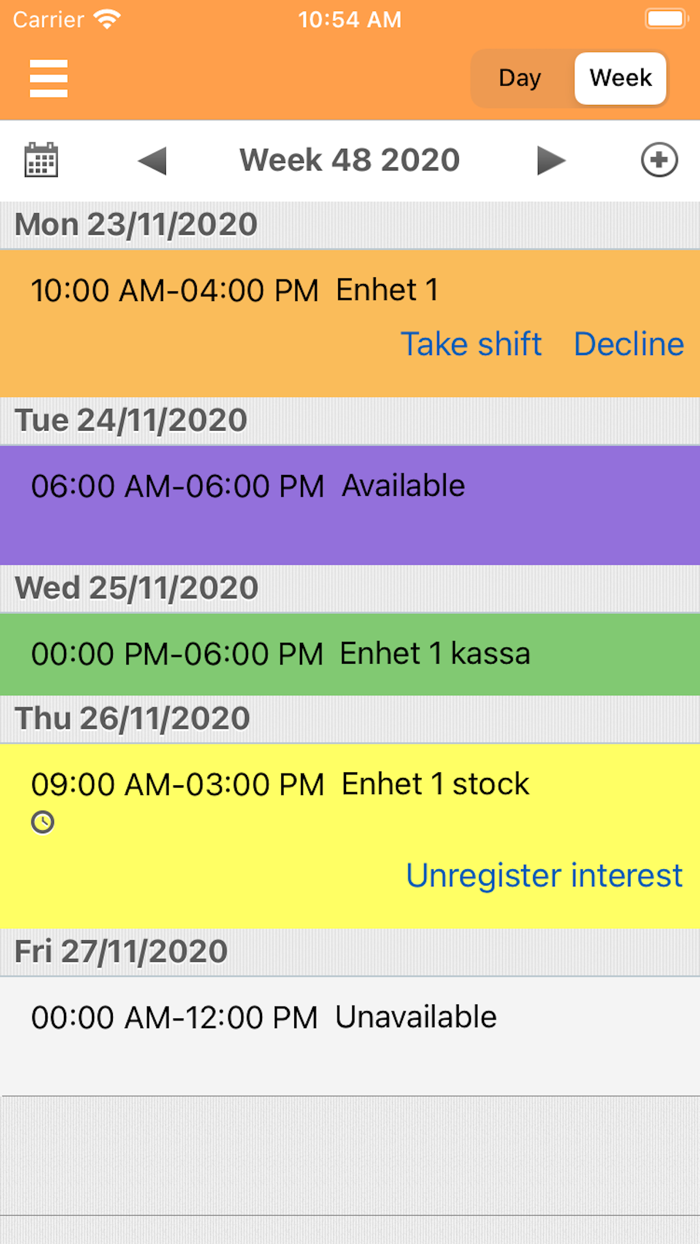Screen dimensions: 700x1244
Task: Open the hamburger navigation menu
Action: 48,79
